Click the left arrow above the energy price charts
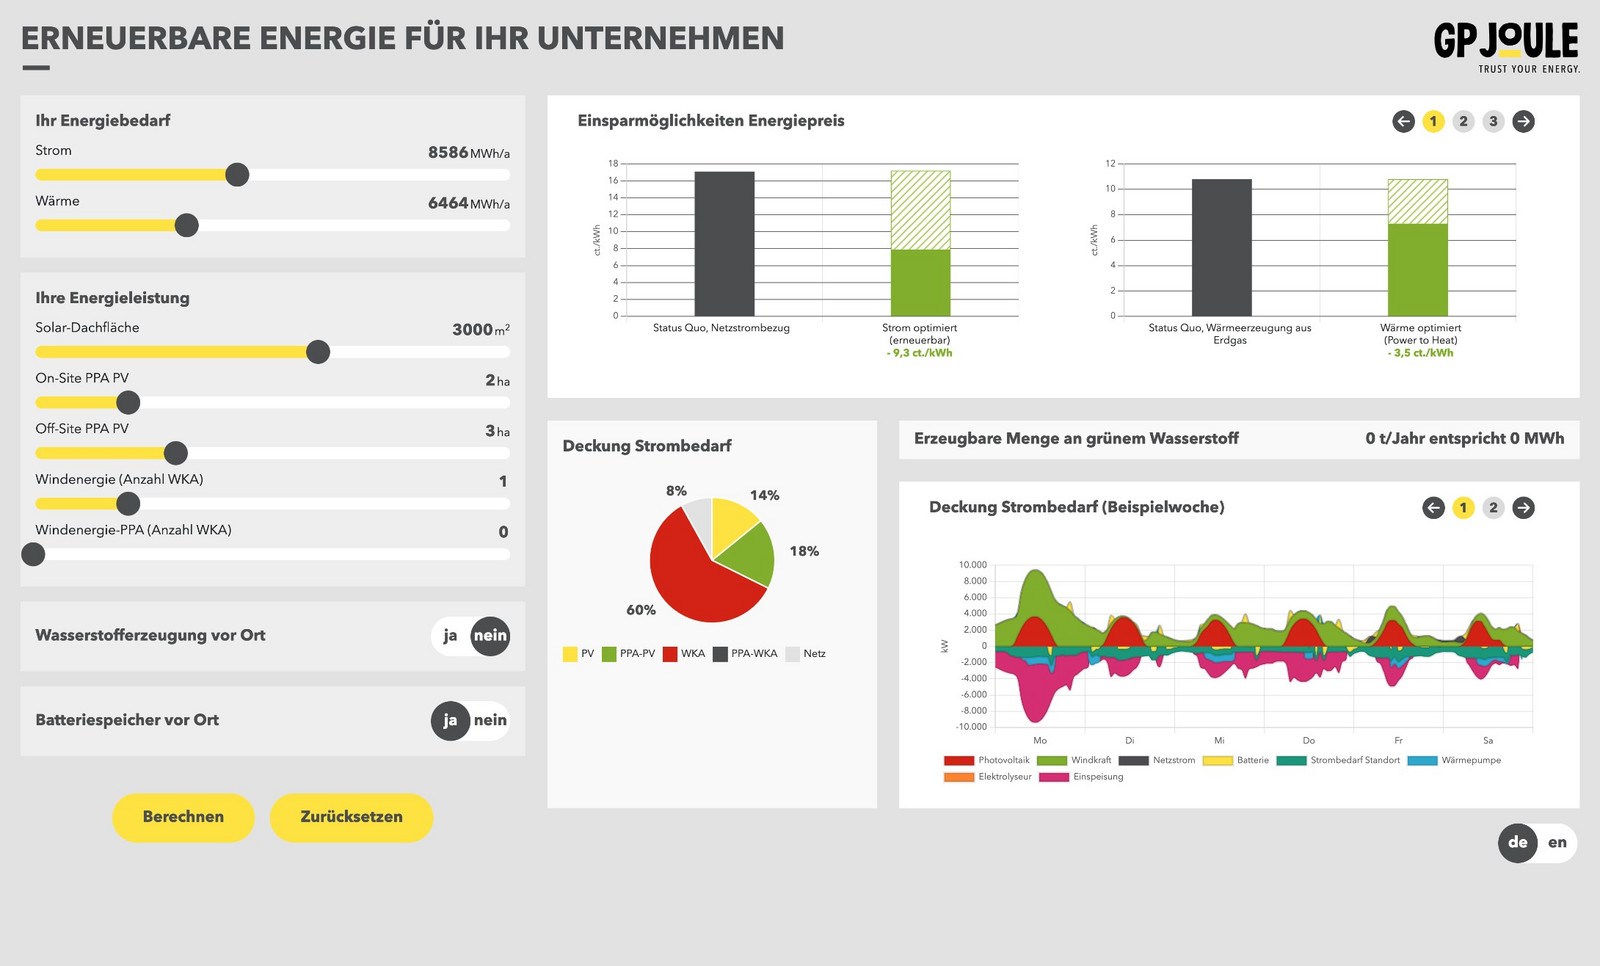 point(1403,121)
